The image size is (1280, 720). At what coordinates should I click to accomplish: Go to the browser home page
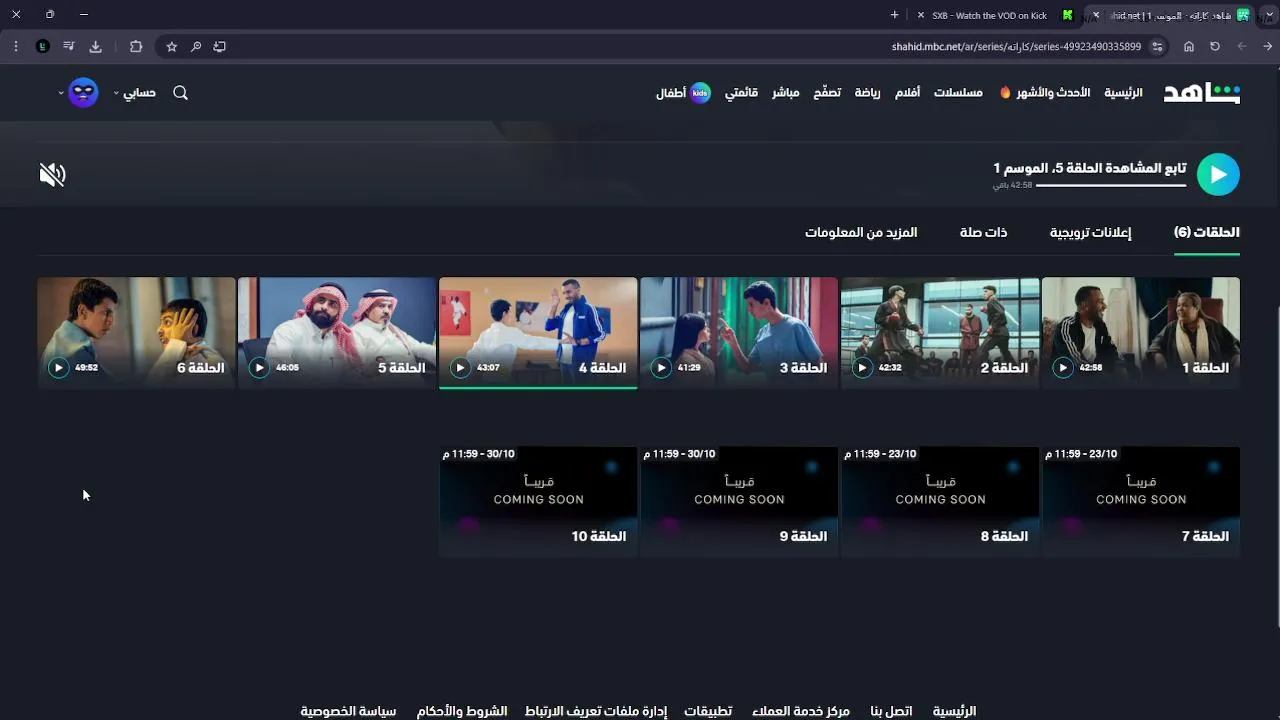(1189, 46)
